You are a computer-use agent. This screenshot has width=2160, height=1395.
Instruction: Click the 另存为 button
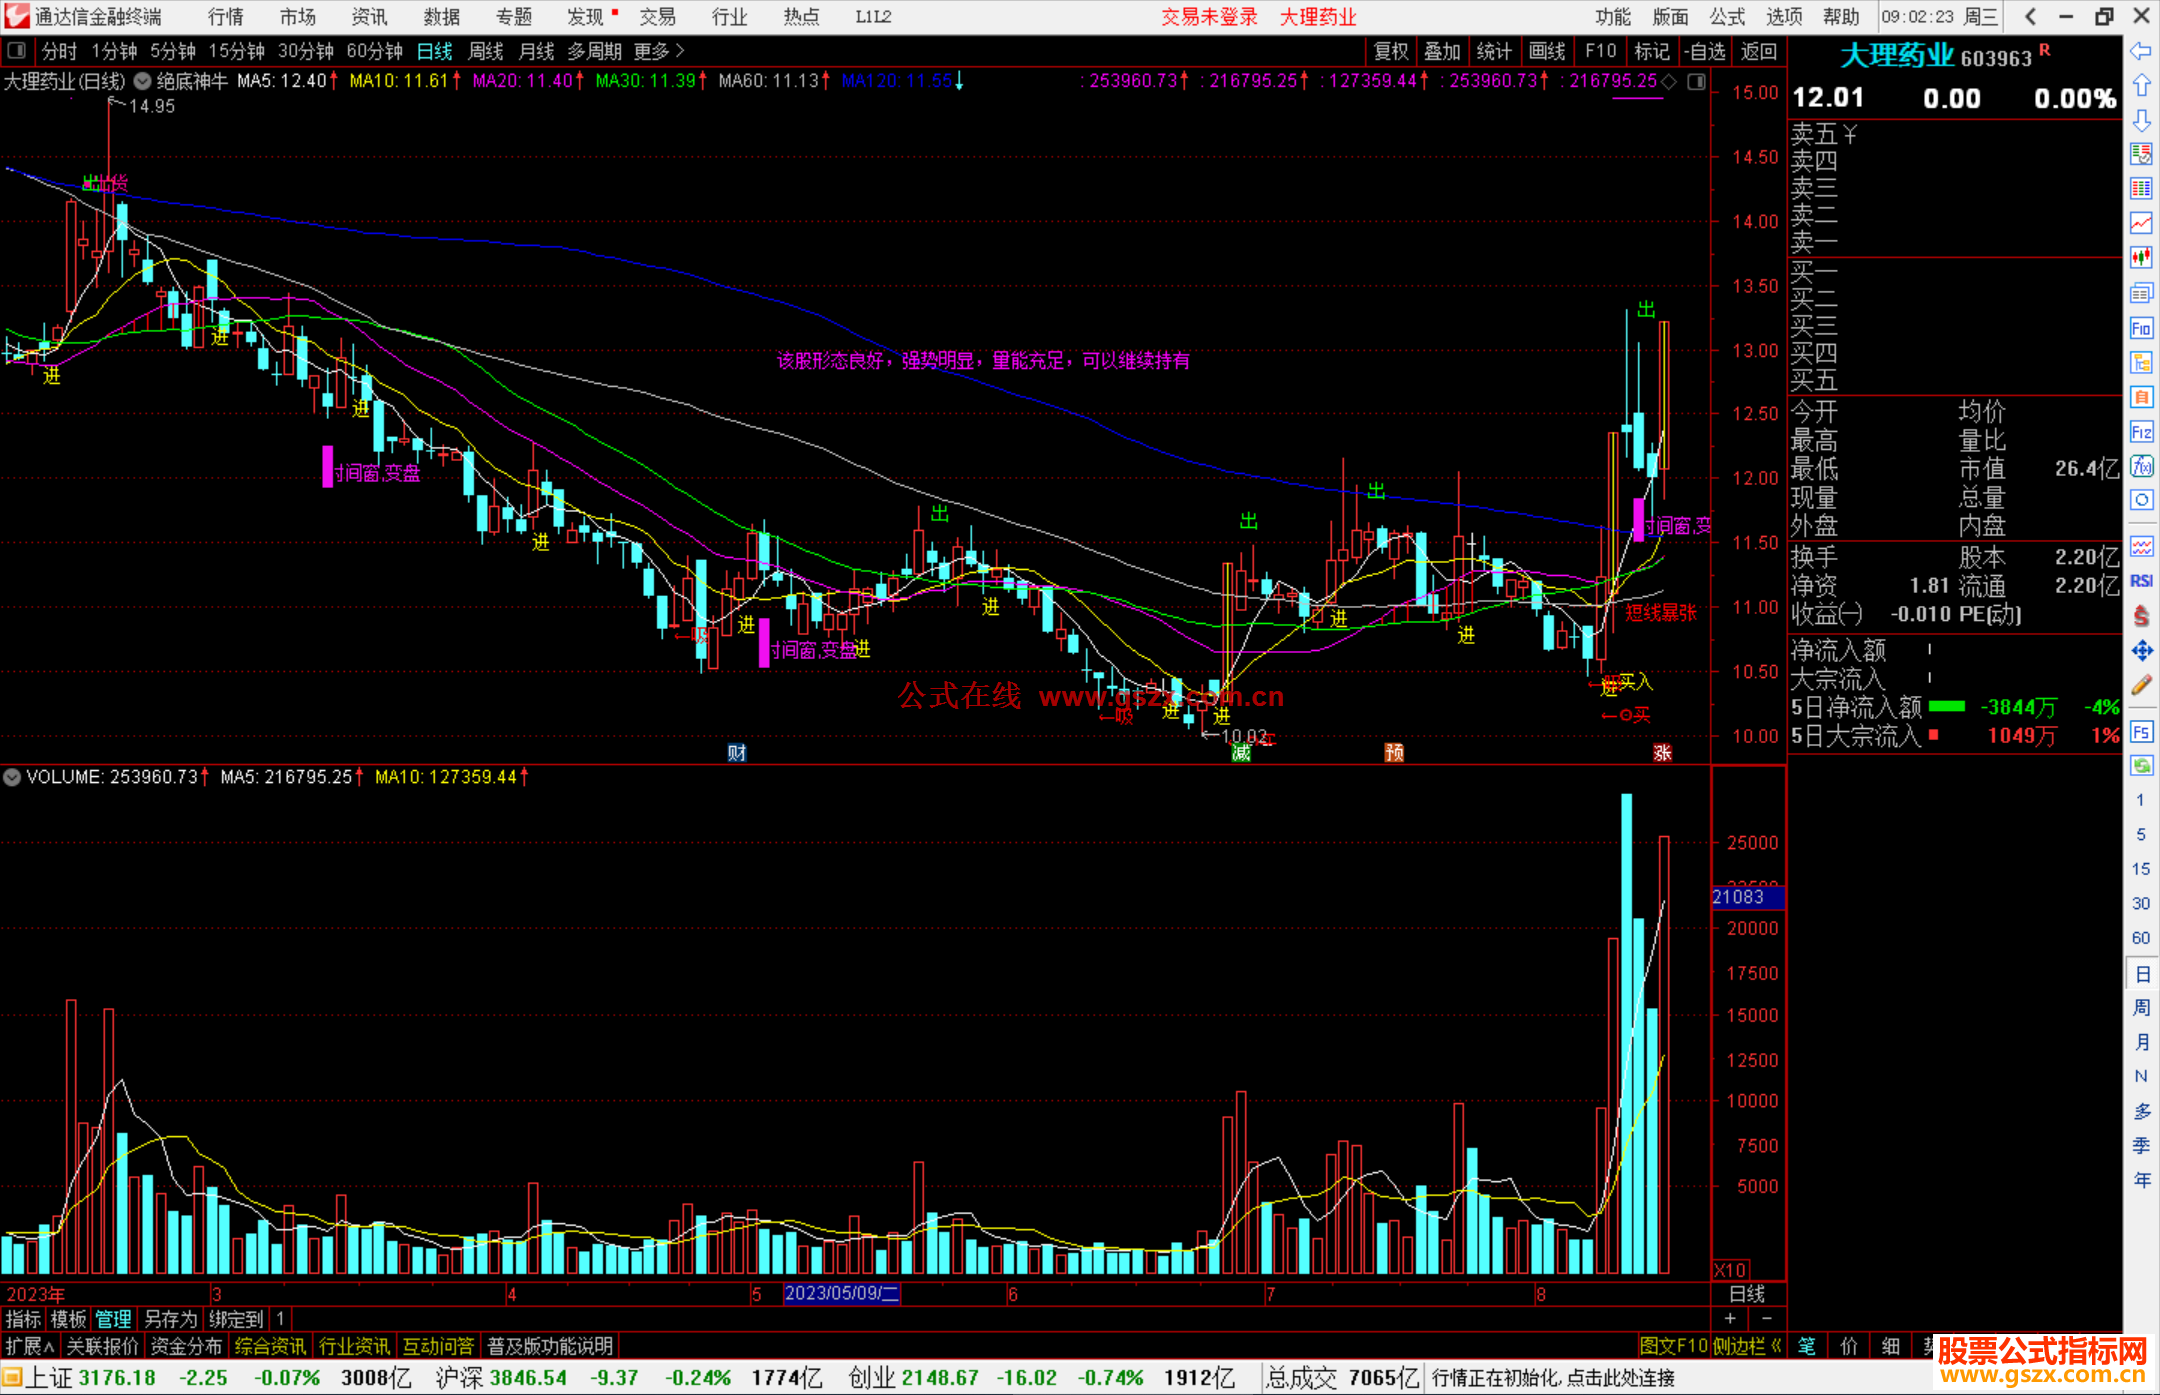tap(170, 1319)
